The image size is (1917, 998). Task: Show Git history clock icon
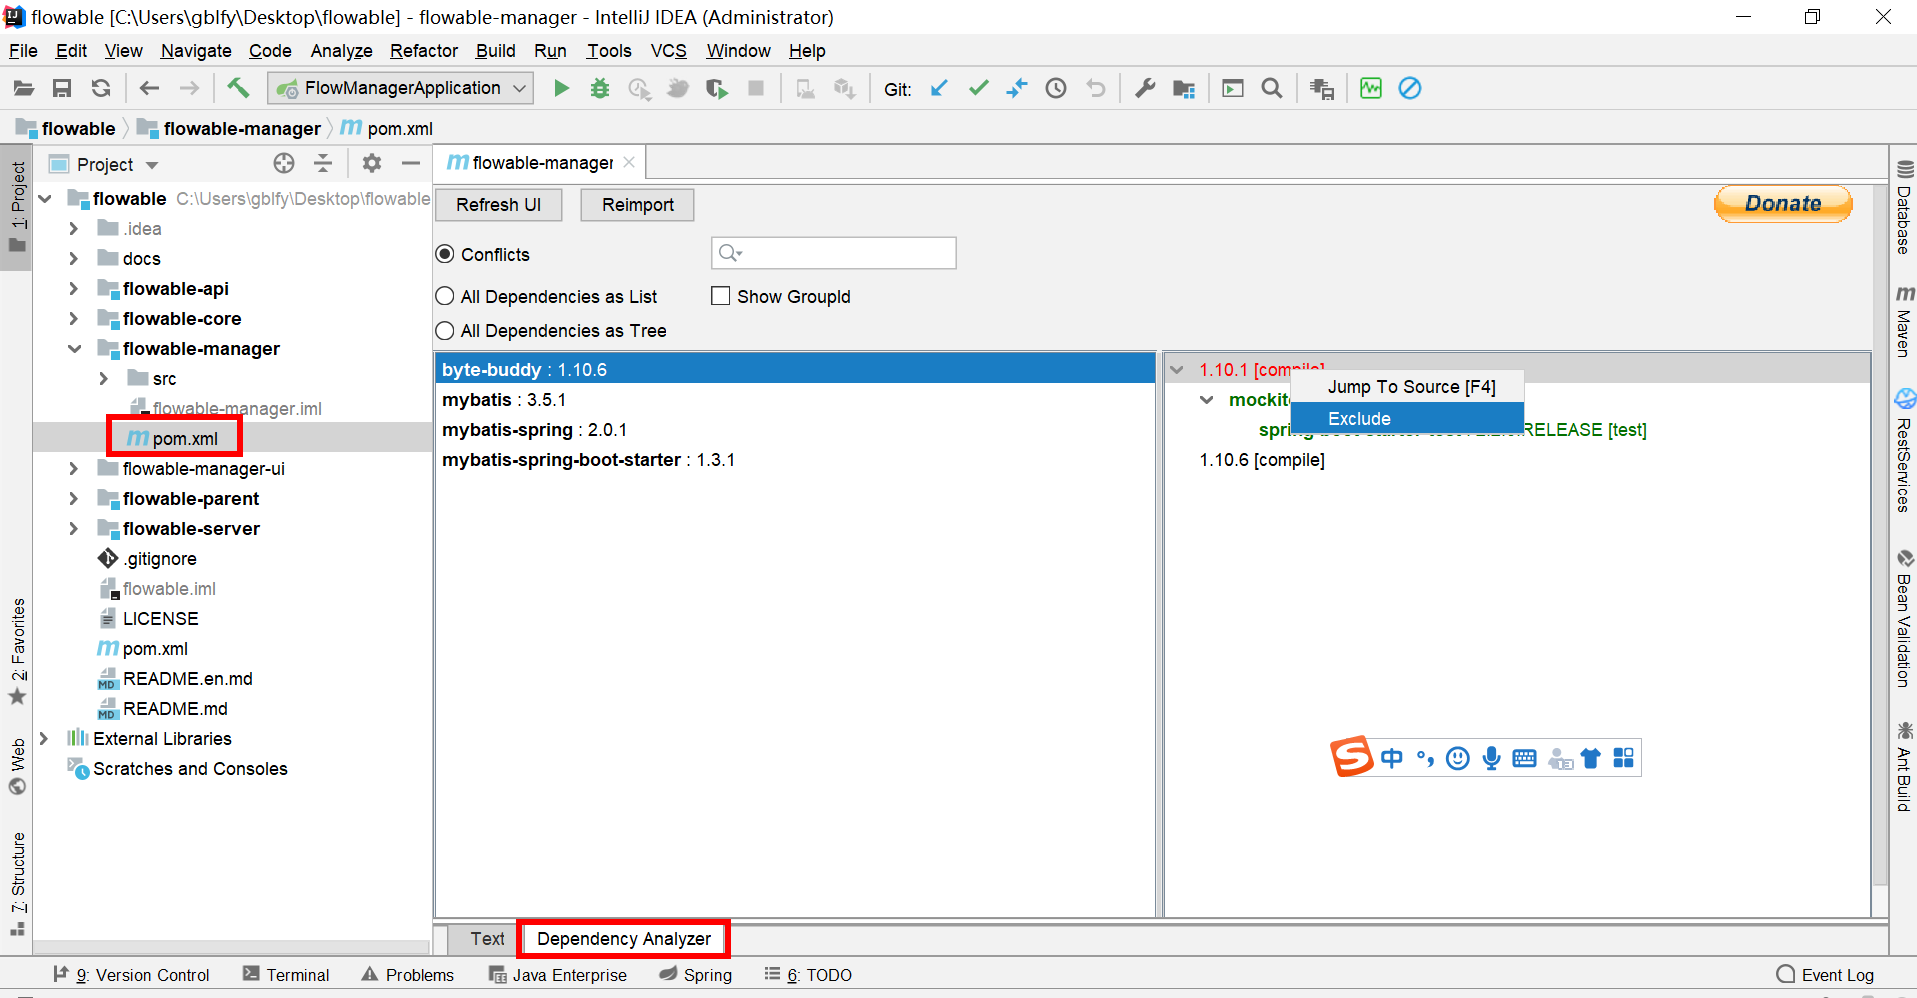pyautogui.click(x=1056, y=88)
